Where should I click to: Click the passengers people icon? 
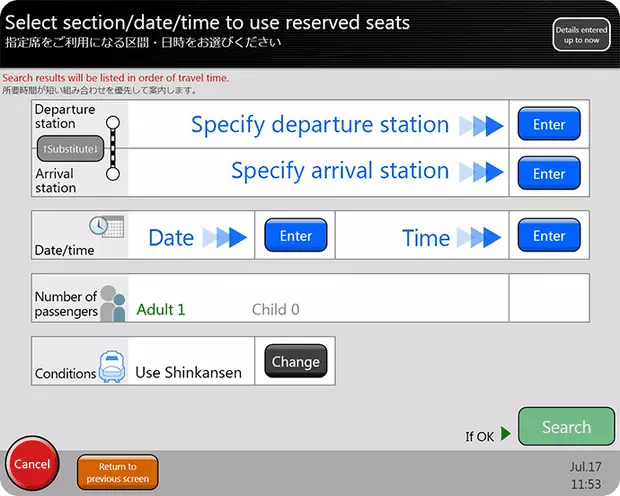[x=113, y=300]
